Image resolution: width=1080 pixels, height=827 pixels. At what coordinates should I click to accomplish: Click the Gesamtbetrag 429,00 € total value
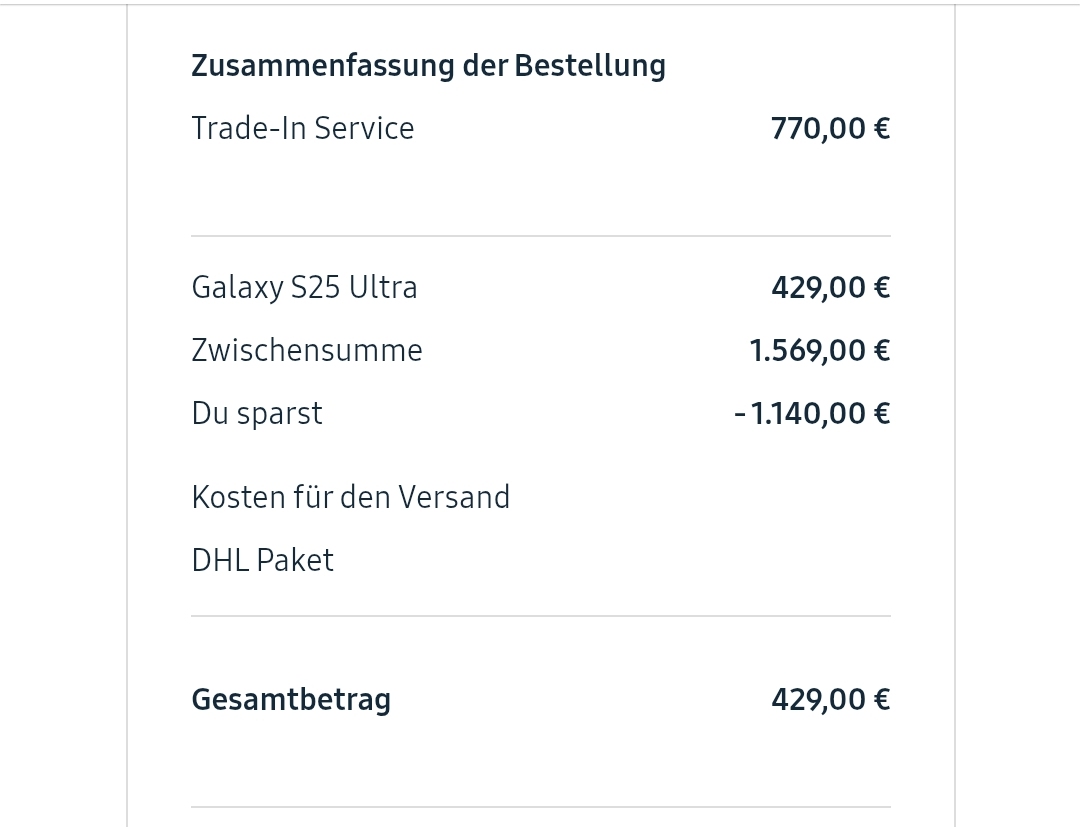pos(830,700)
